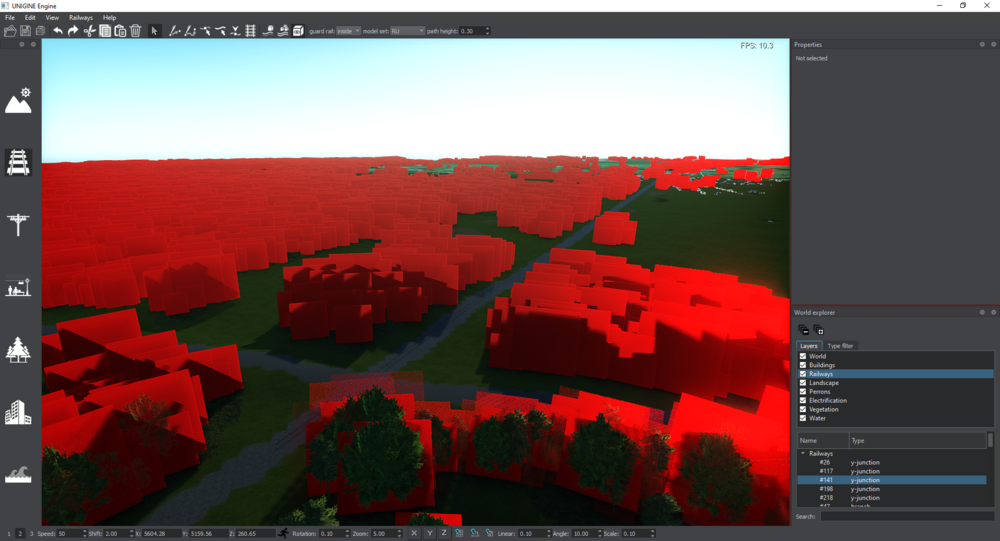Open the railways tool in left sidebar
The image size is (1000, 541).
pos(18,161)
